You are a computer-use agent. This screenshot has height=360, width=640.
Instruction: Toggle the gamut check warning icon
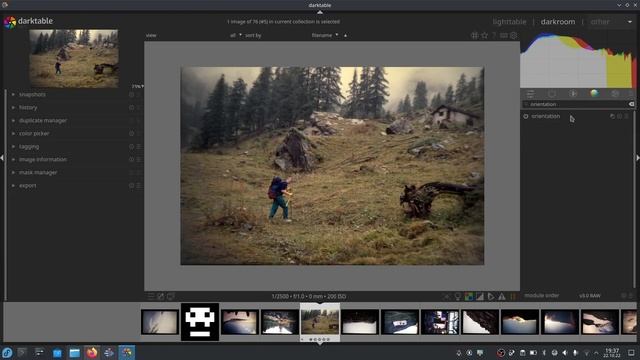coord(502,297)
